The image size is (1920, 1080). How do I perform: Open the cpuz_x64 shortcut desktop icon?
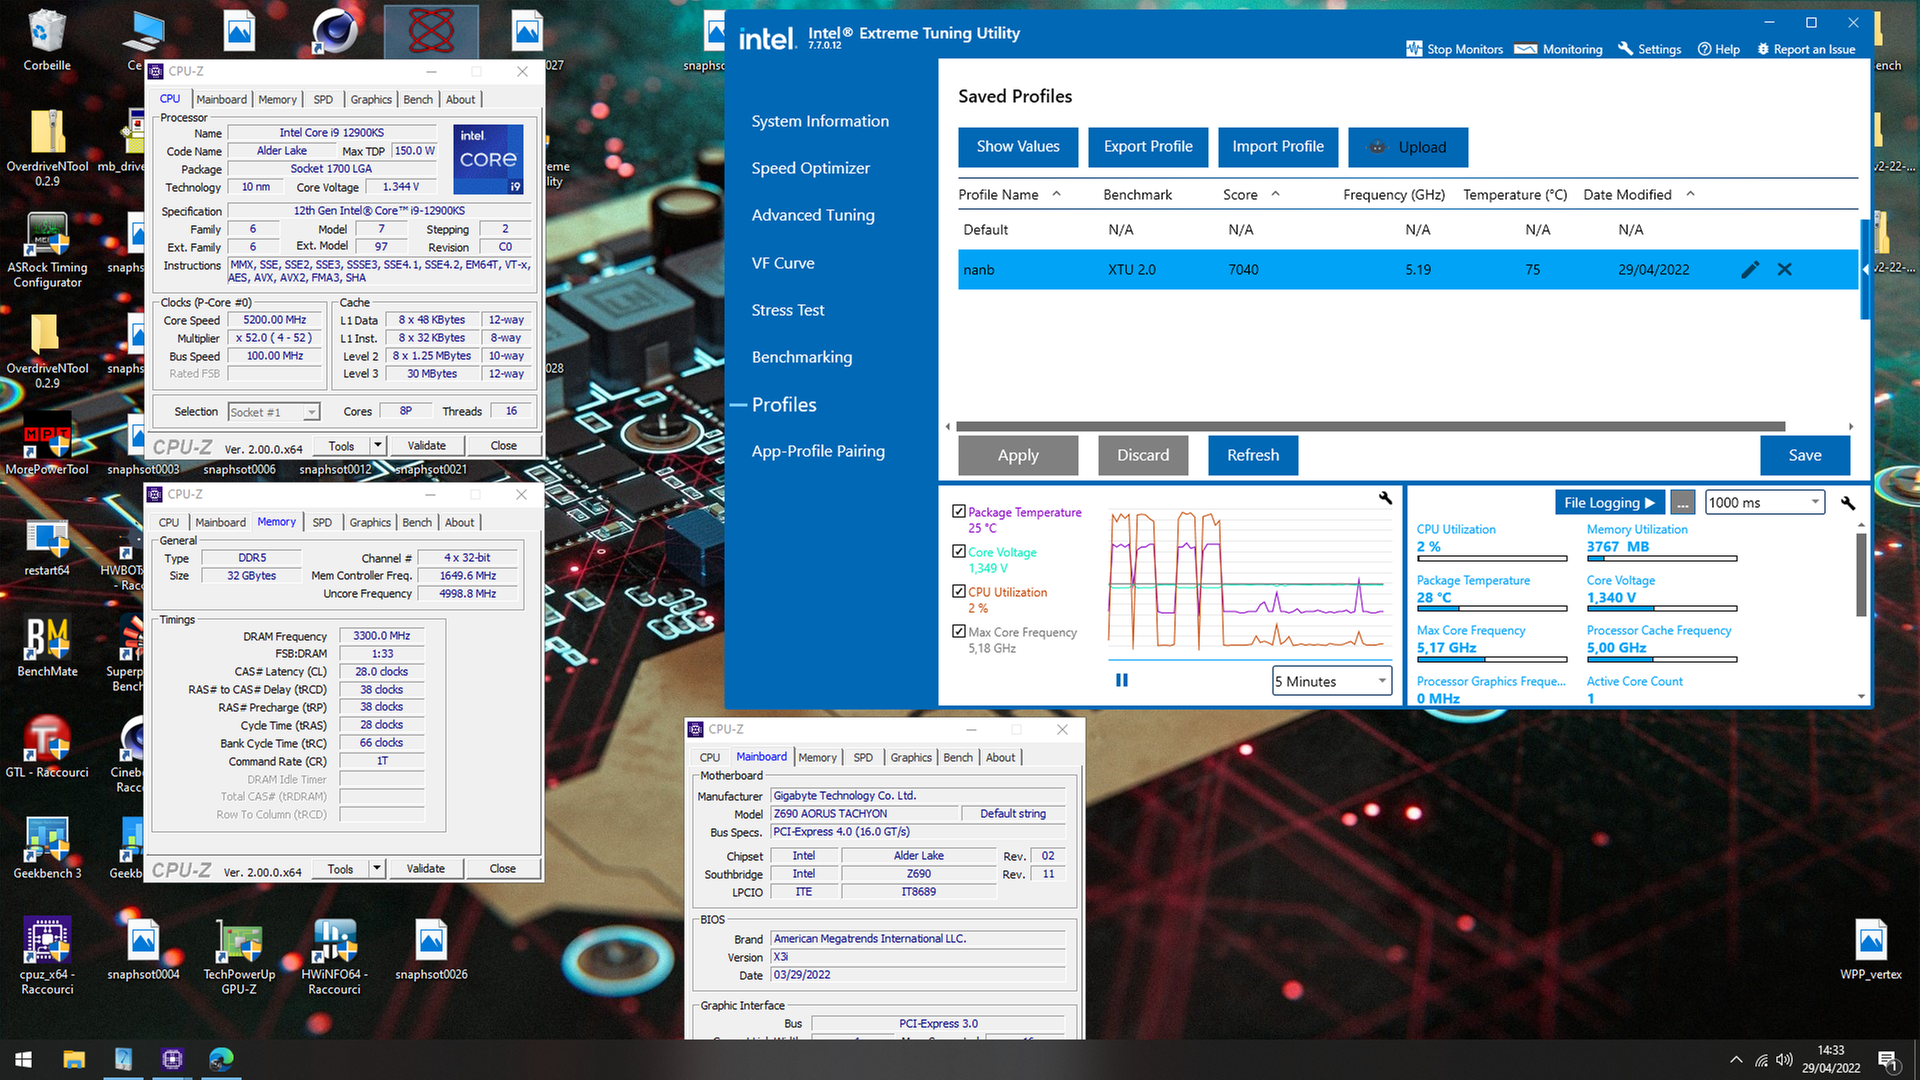(x=47, y=957)
